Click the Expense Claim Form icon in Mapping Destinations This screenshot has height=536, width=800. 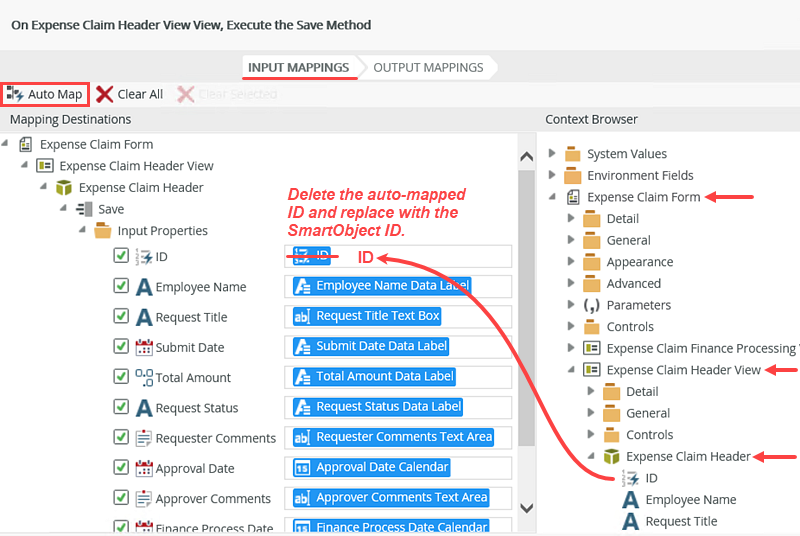point(26,144)
